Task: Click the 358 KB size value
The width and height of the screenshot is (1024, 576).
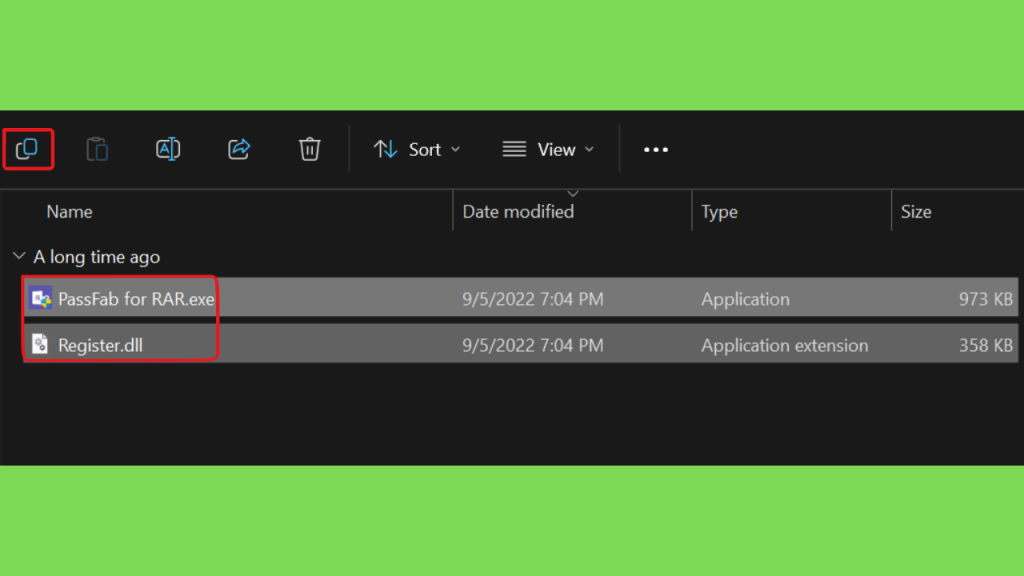Action: click(x=985, y=345)
